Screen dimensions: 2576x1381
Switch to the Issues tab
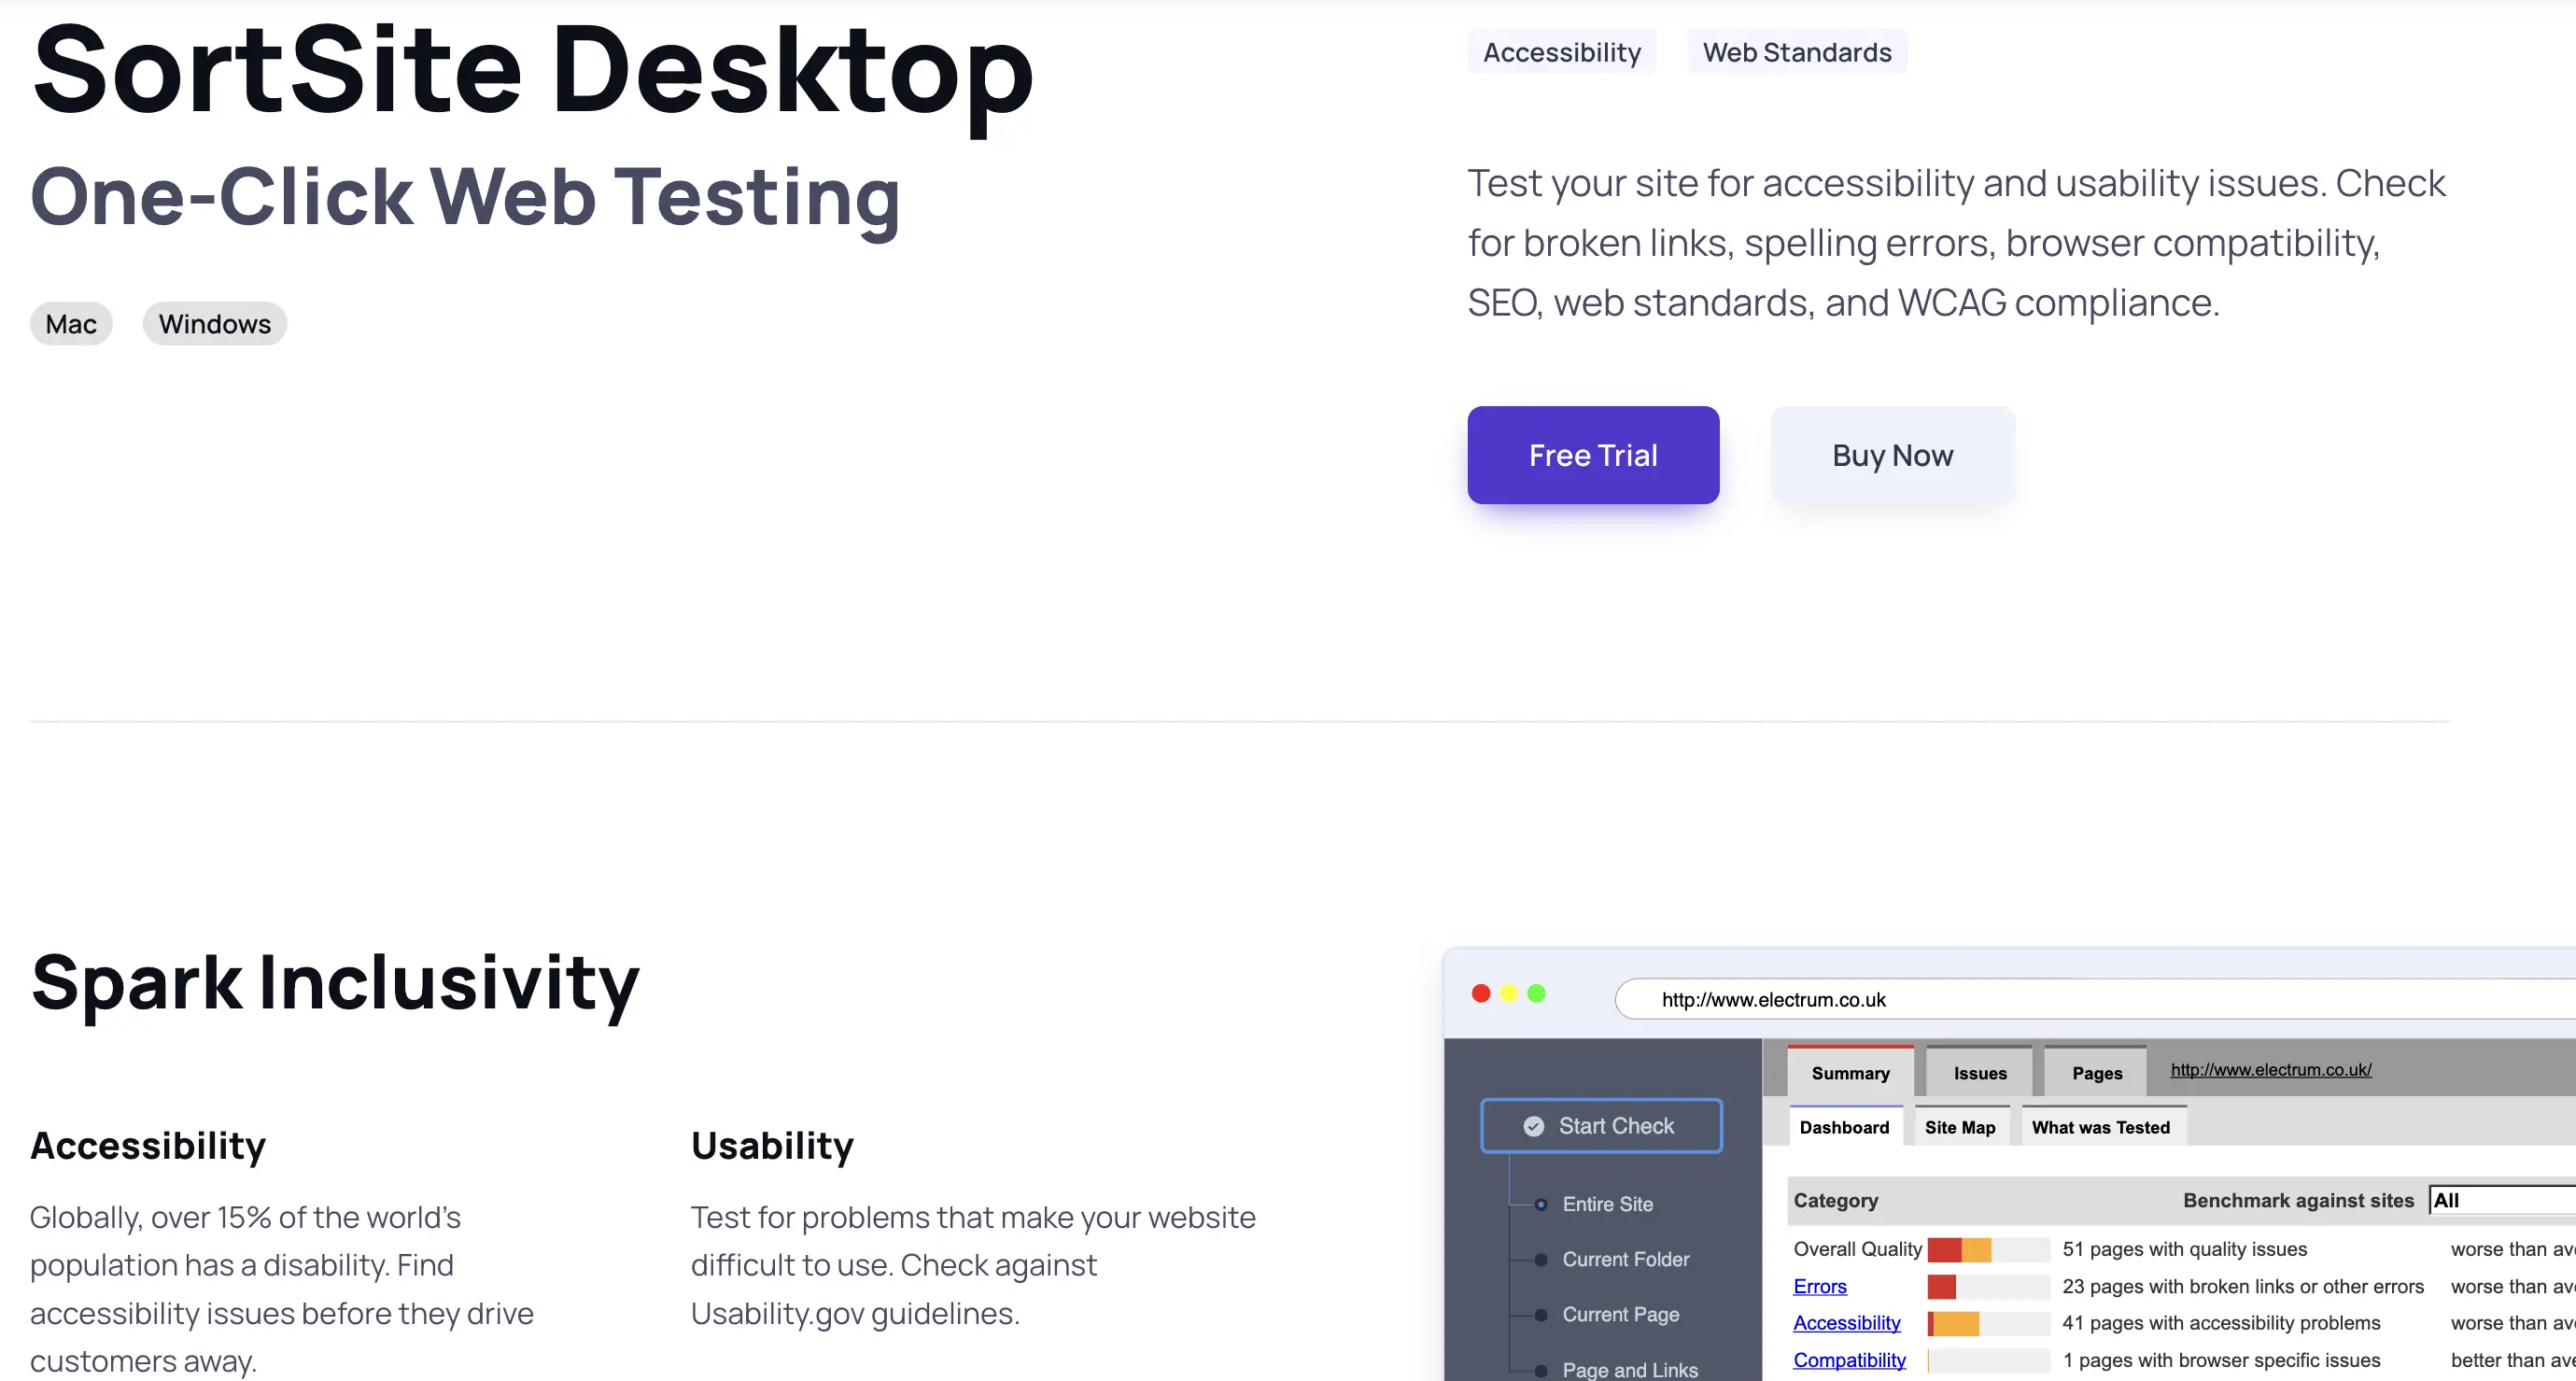1979,1073
